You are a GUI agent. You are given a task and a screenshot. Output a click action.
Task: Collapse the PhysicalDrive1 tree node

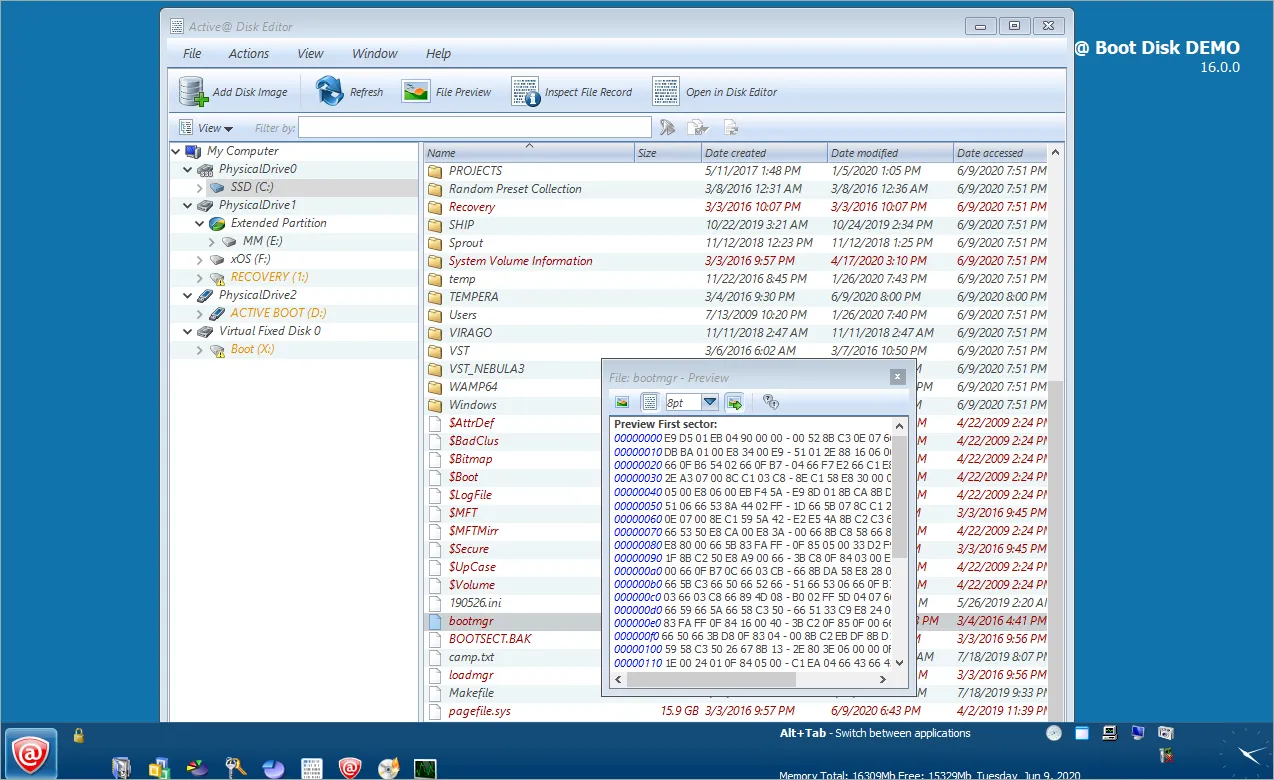(188, 206)
